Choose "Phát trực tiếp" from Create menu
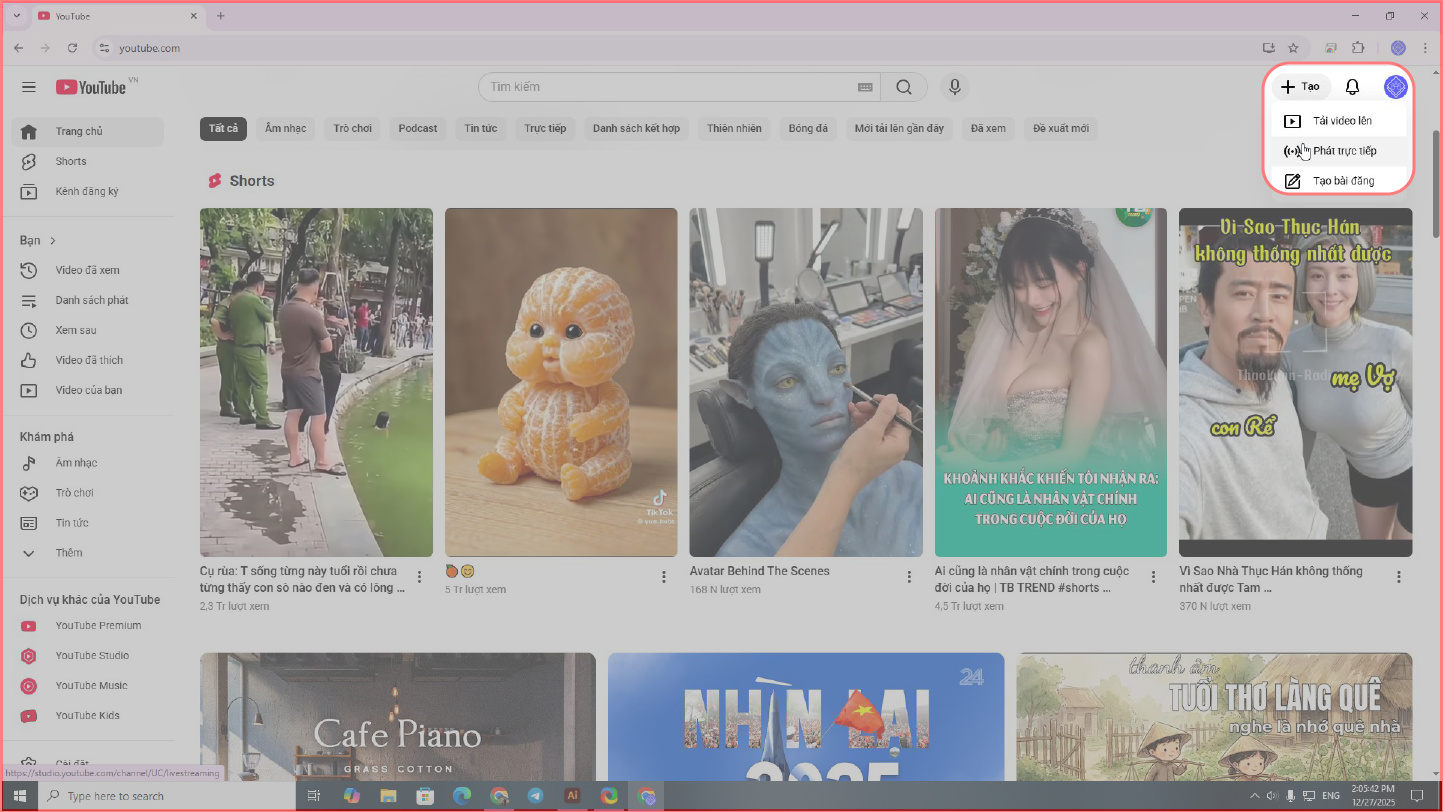 1344,151
